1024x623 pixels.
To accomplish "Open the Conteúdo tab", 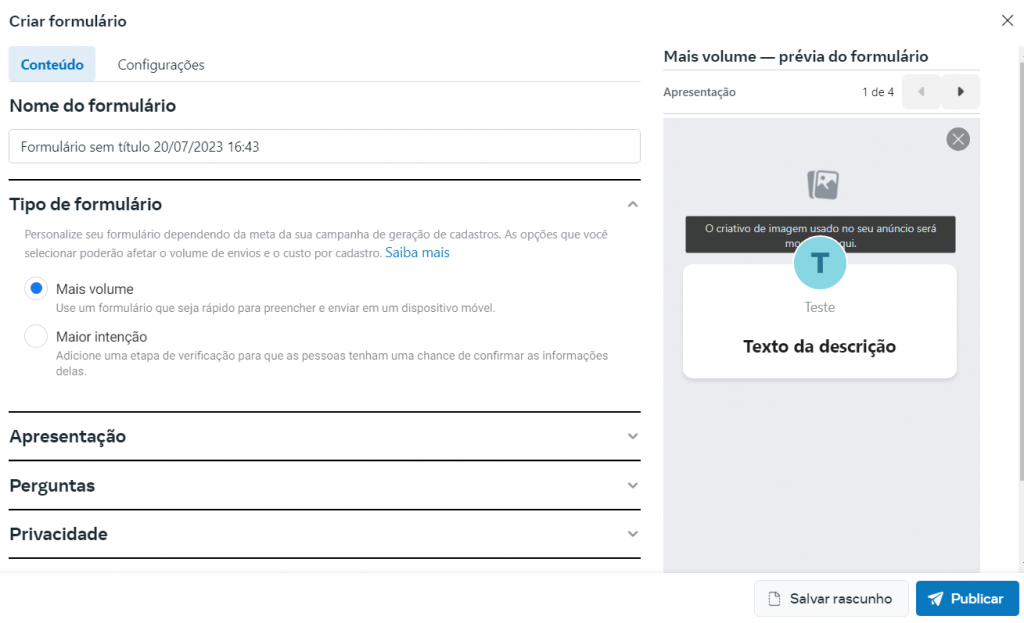I will [52, 65].
